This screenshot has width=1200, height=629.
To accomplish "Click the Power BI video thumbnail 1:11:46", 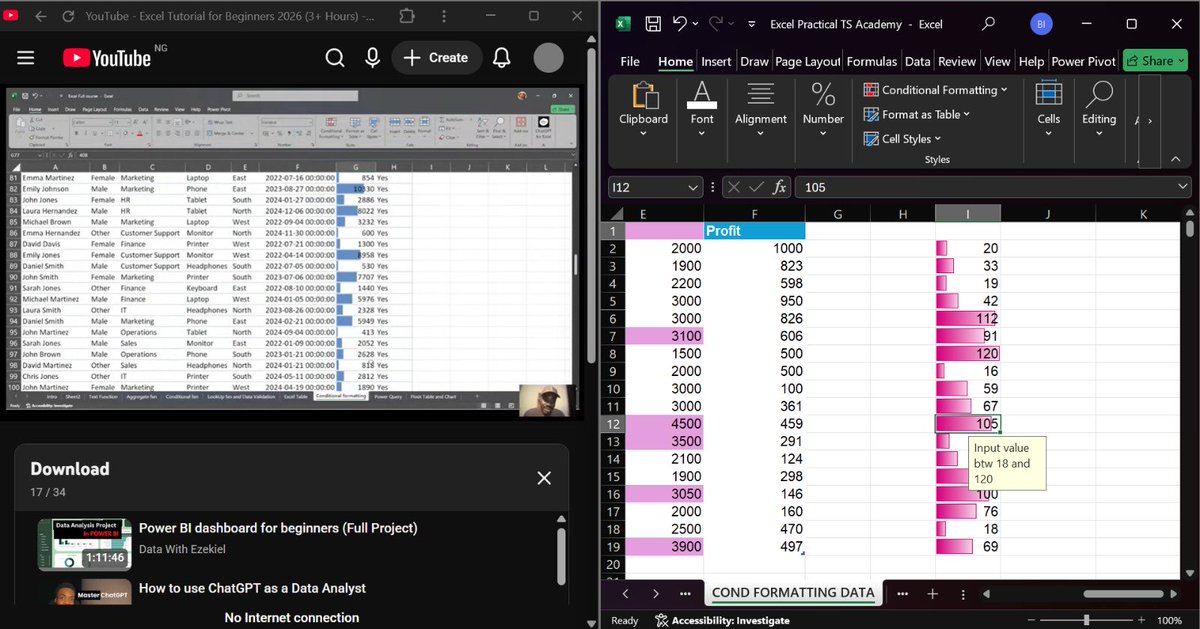I will click(85, 545).
